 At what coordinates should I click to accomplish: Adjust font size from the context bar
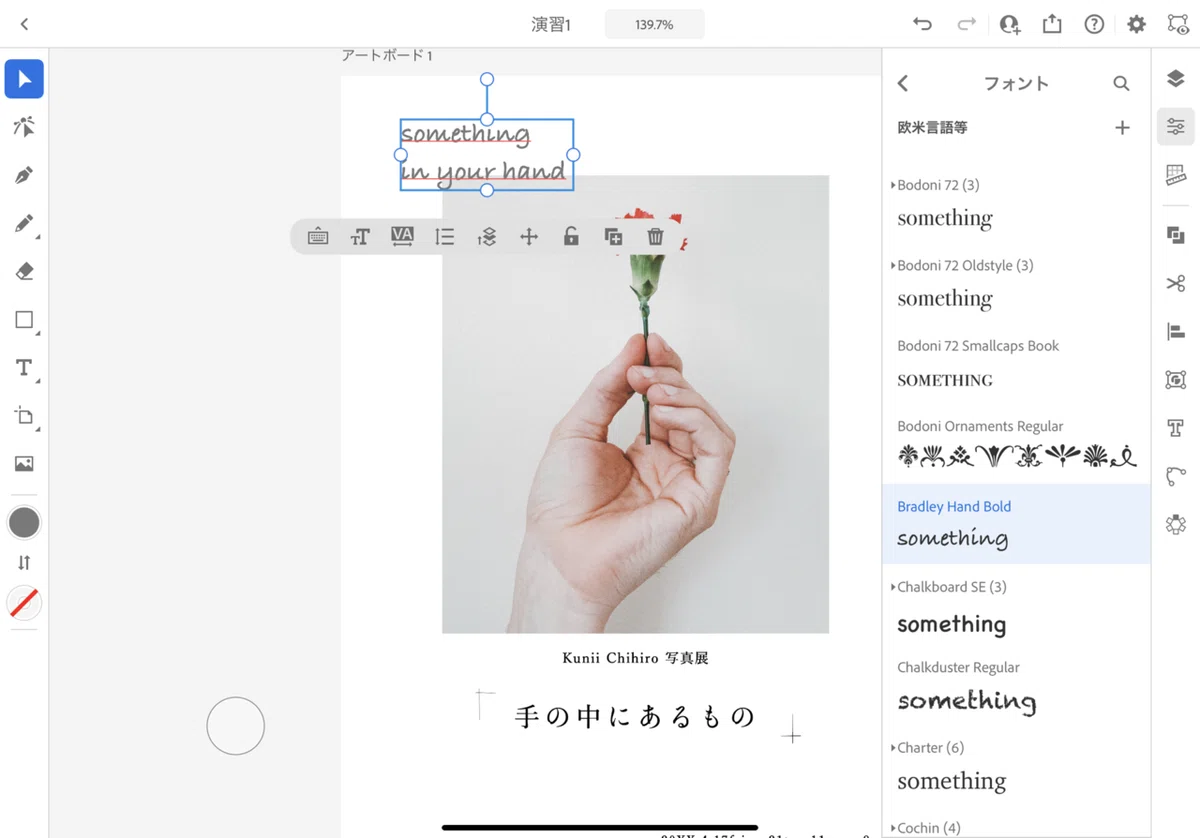pos(360,237)
